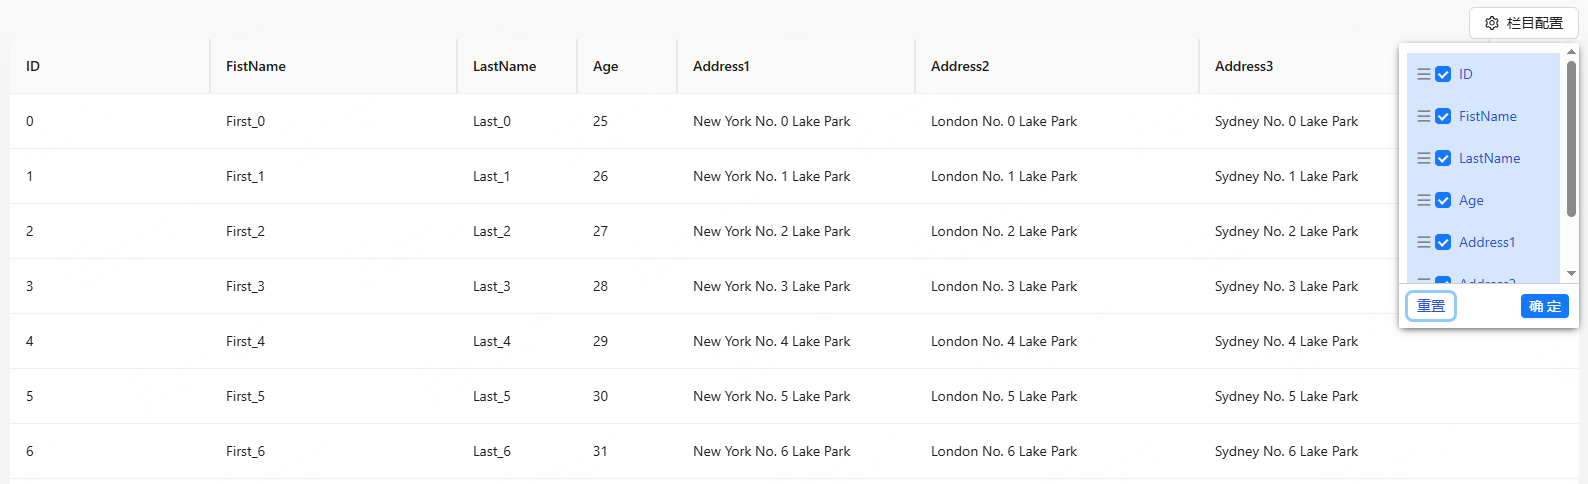Click the drag handle beside LastName
The width and height of the screenshot is (1588, 484).
(x=1423, y=158)
